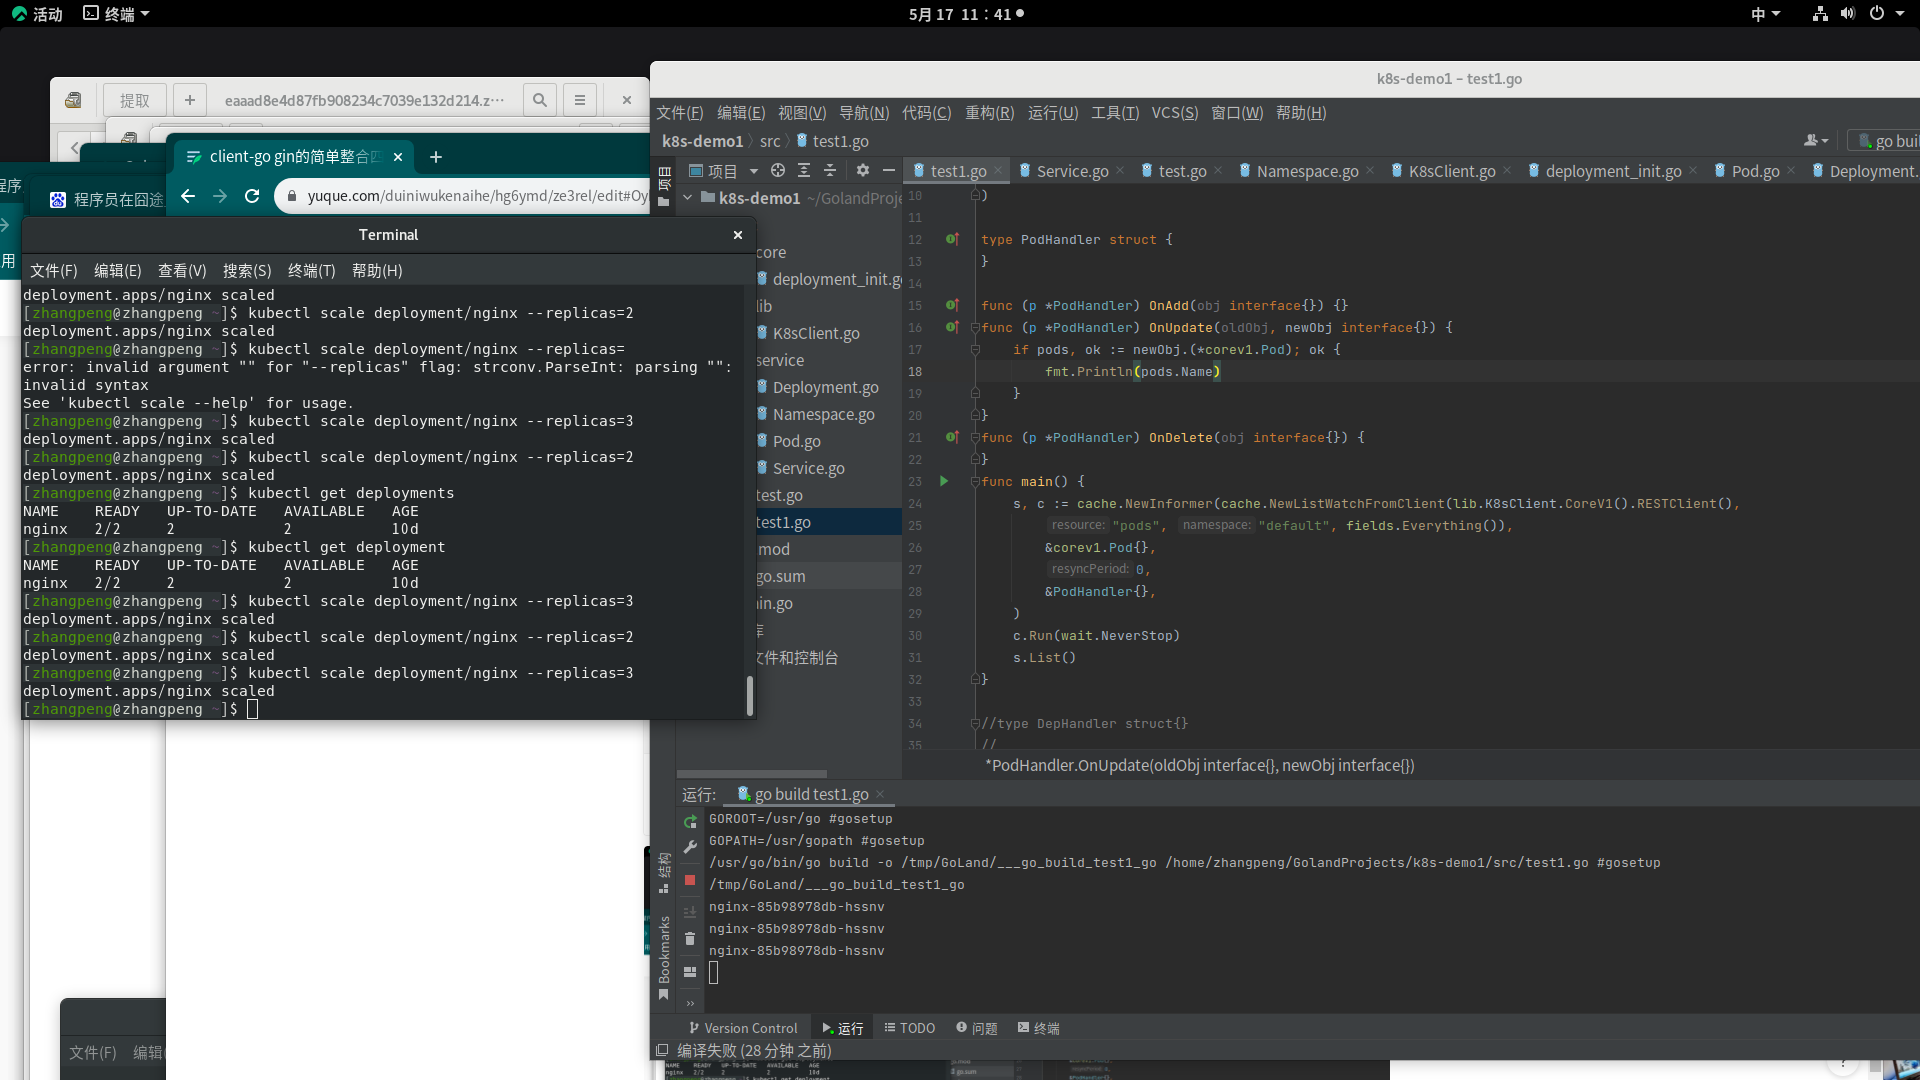Image resolution: width=1920 pixels, height=1080 pixels.
Task: Switch to Service.go editor tab
Action: click(1072, 171)
